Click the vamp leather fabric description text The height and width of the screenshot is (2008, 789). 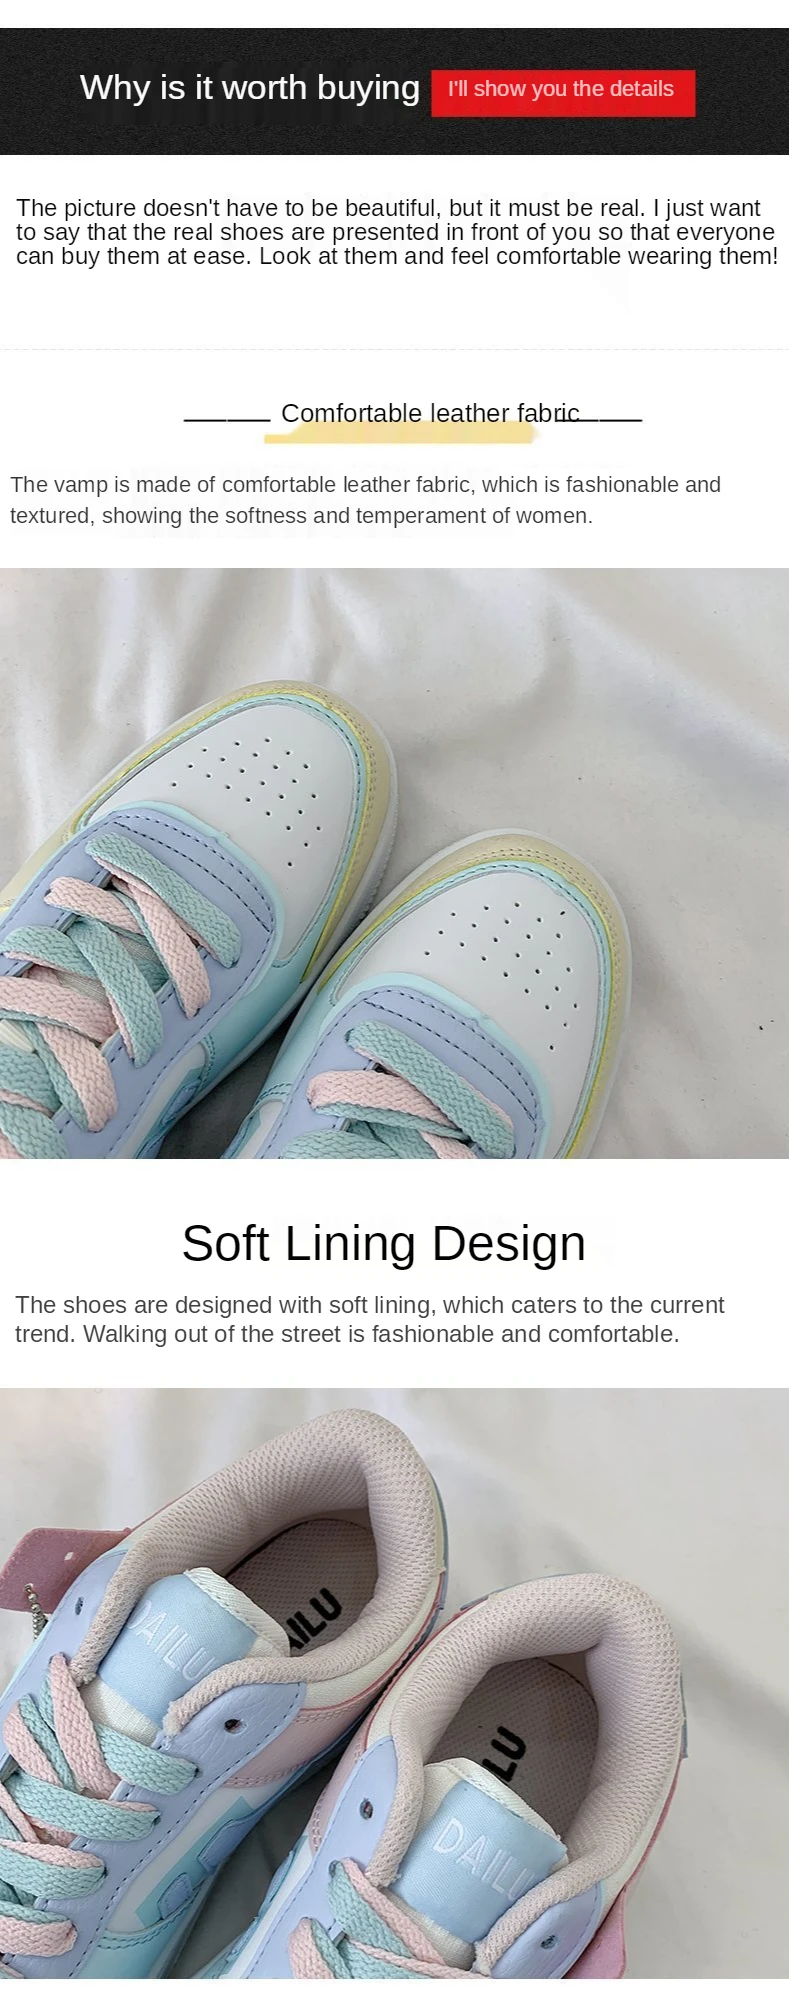coord(365,500)
